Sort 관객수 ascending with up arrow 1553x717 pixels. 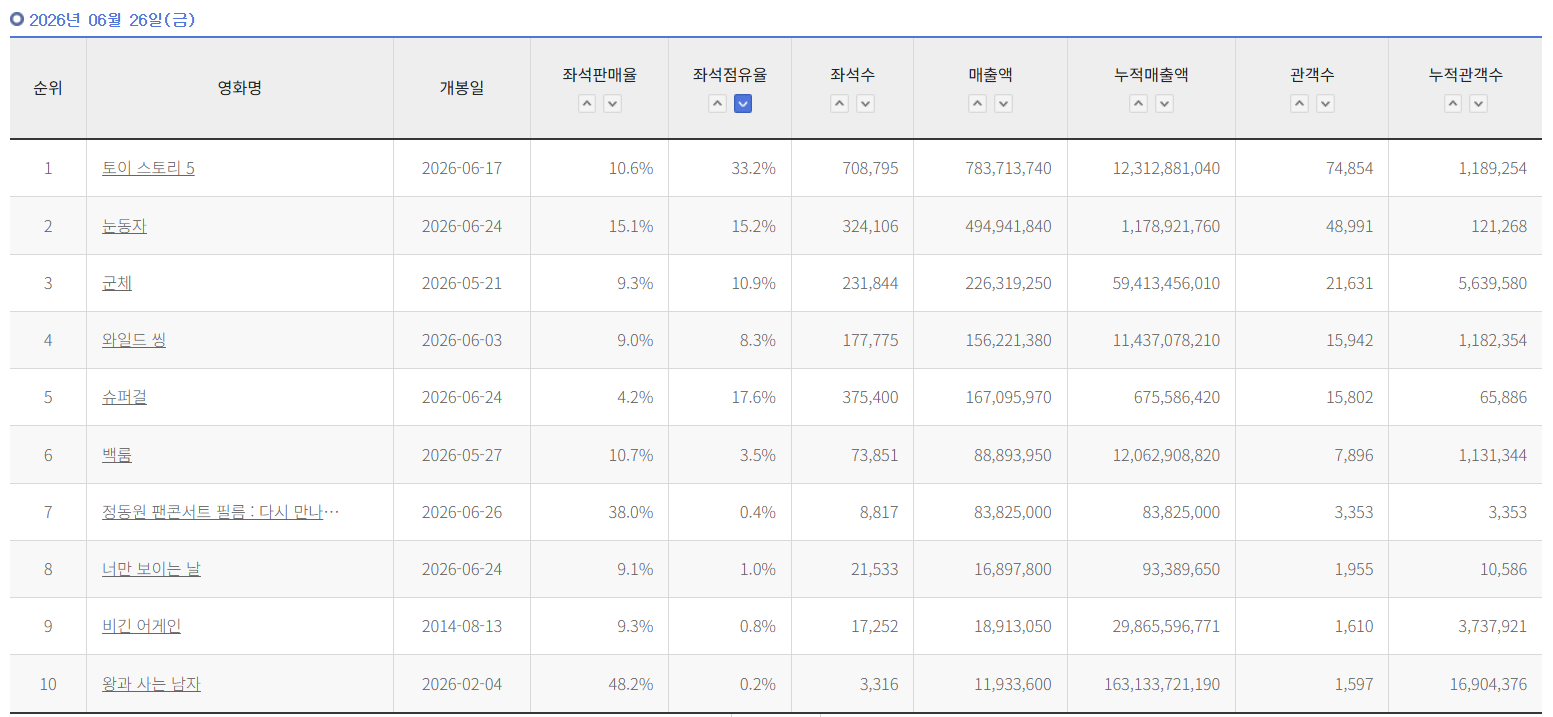click(1299, 103)
